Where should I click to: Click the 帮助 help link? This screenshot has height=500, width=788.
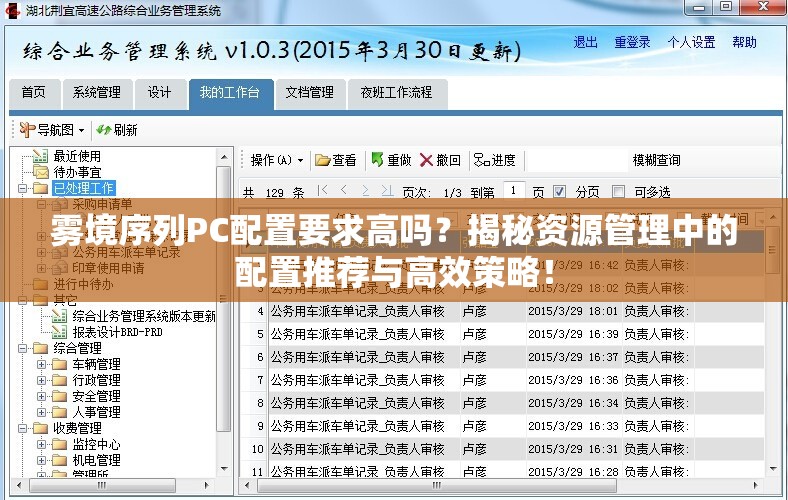click(744, 42)
